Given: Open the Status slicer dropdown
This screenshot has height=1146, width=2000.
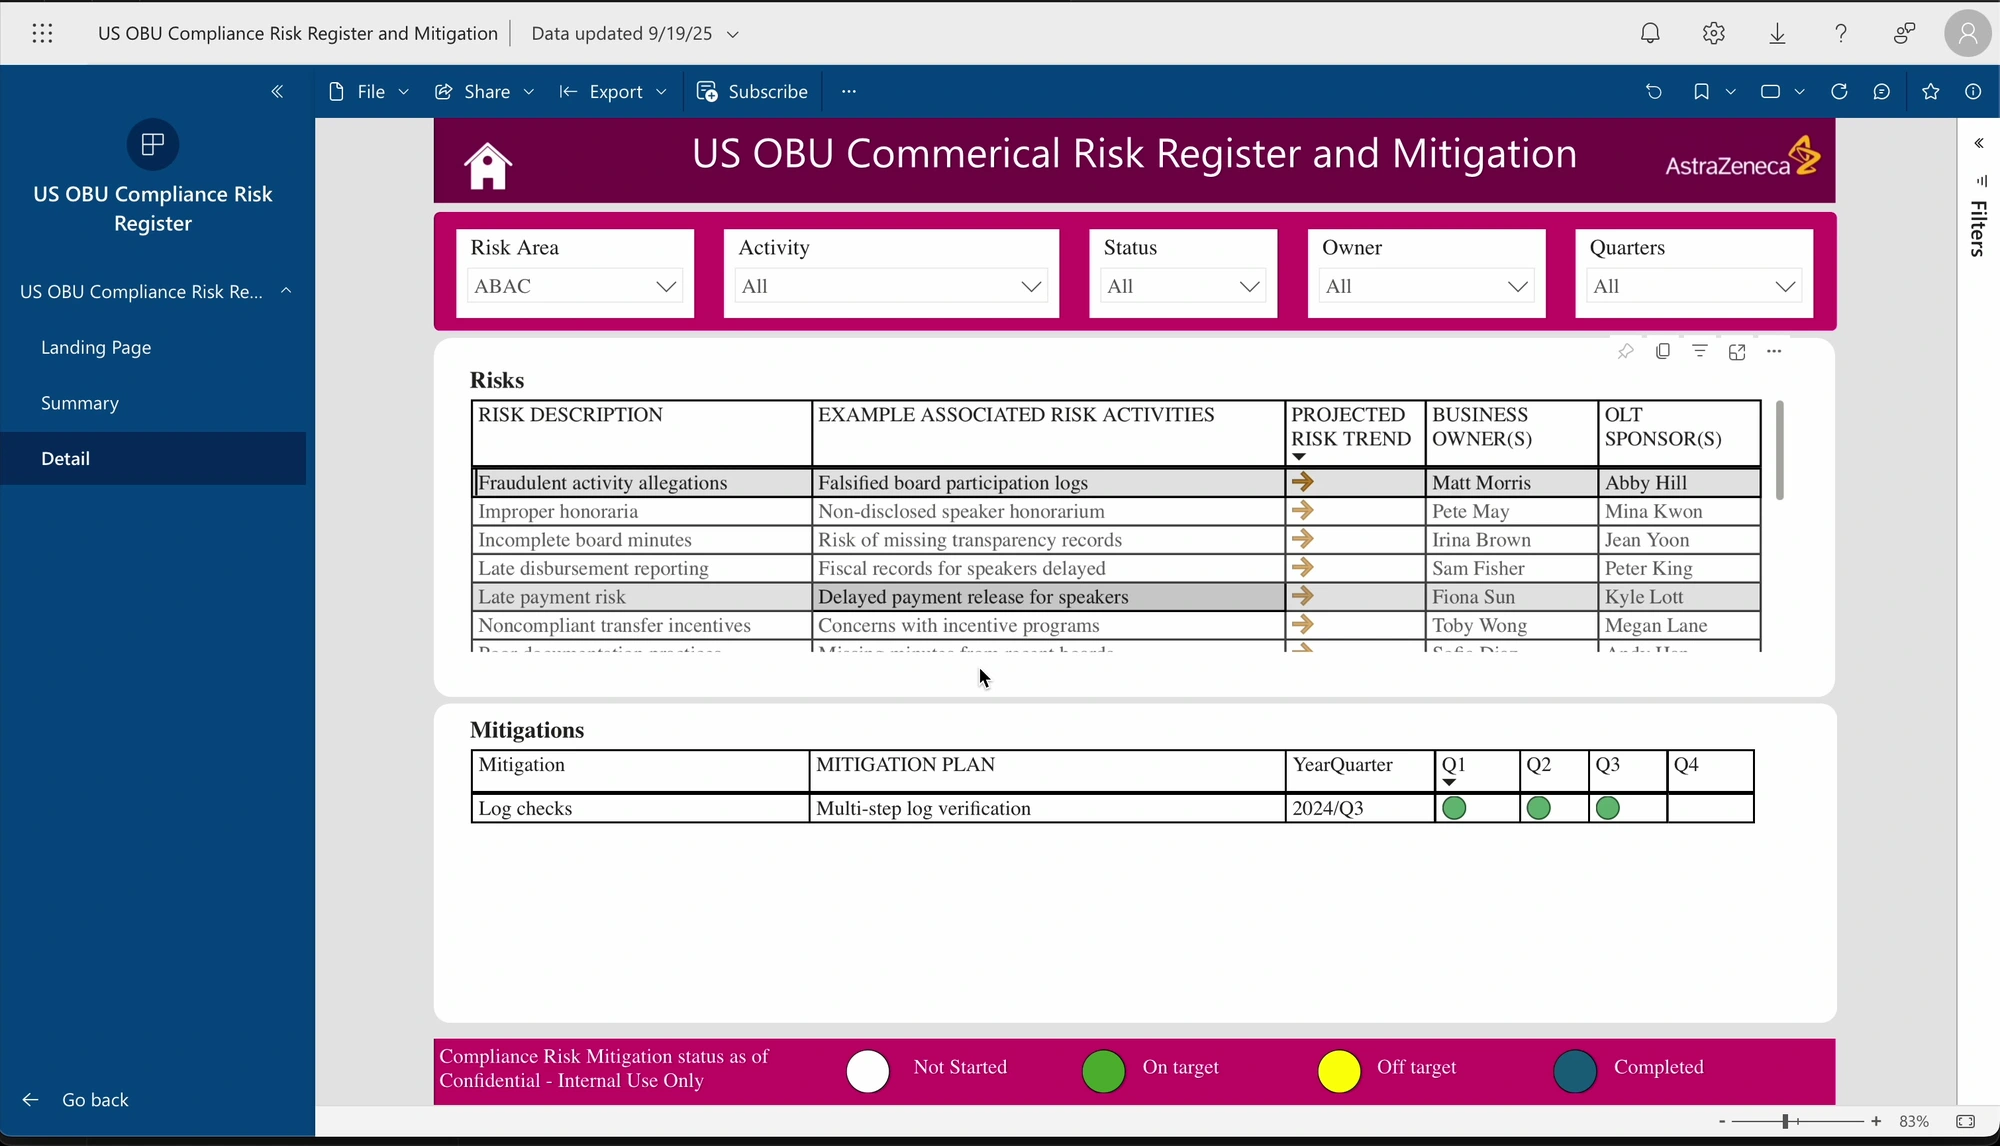Looking at the screenshot, I should (x=1183, y=286).
